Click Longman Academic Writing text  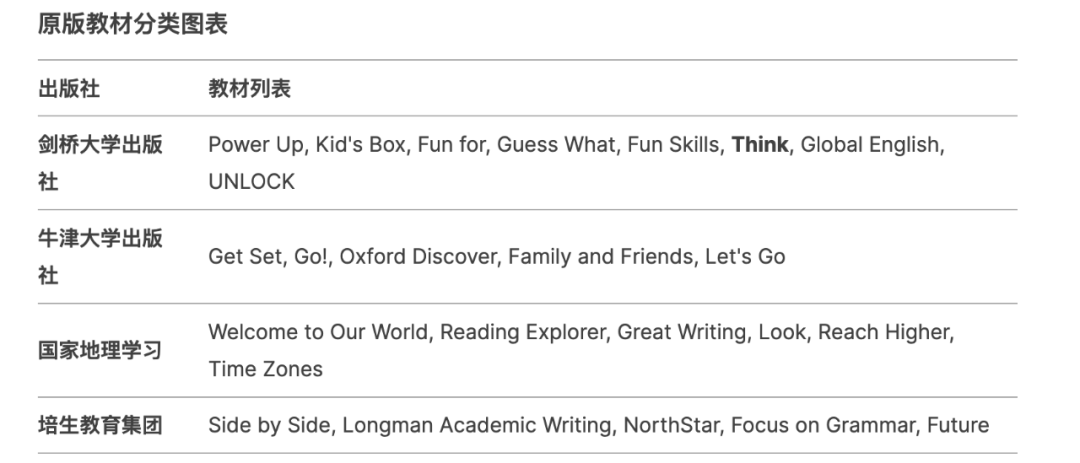(x=477, y=425)
